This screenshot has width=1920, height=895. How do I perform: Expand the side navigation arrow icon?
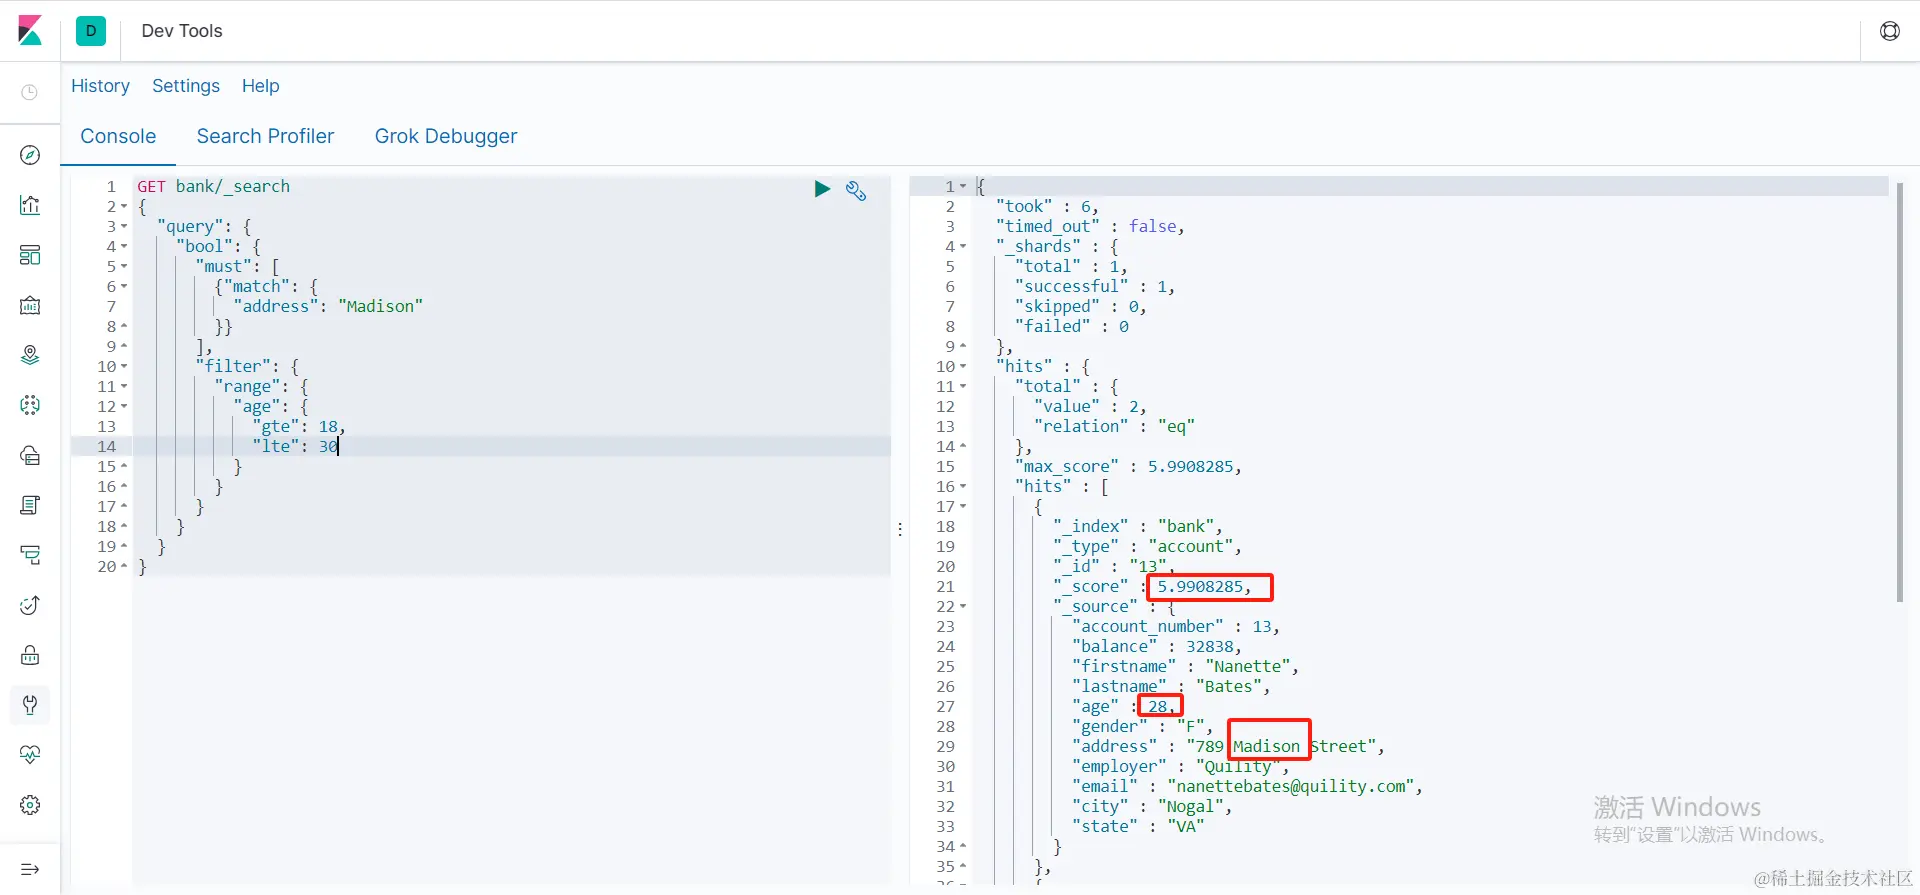pyautogui.click(x=30, y=869)
